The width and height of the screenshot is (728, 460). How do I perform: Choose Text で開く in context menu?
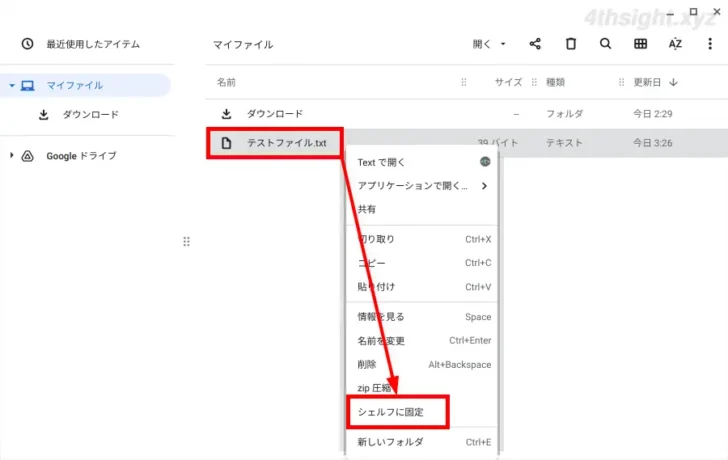[422, 162]
